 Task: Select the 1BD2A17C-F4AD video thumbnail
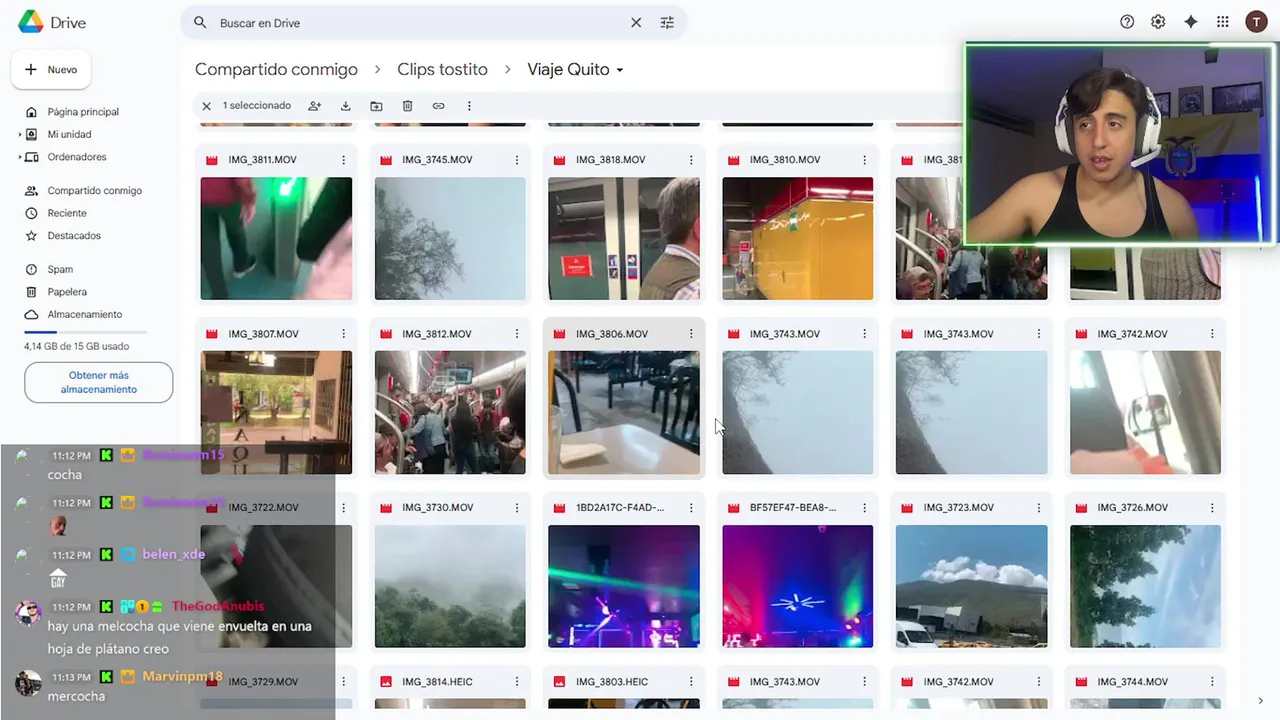point(624,586)
